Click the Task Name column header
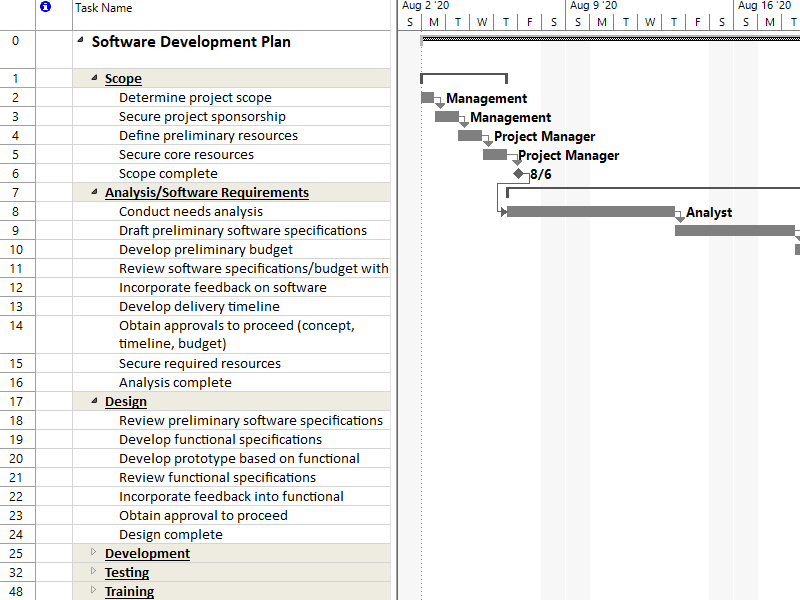800x600 pixels. 104,8
